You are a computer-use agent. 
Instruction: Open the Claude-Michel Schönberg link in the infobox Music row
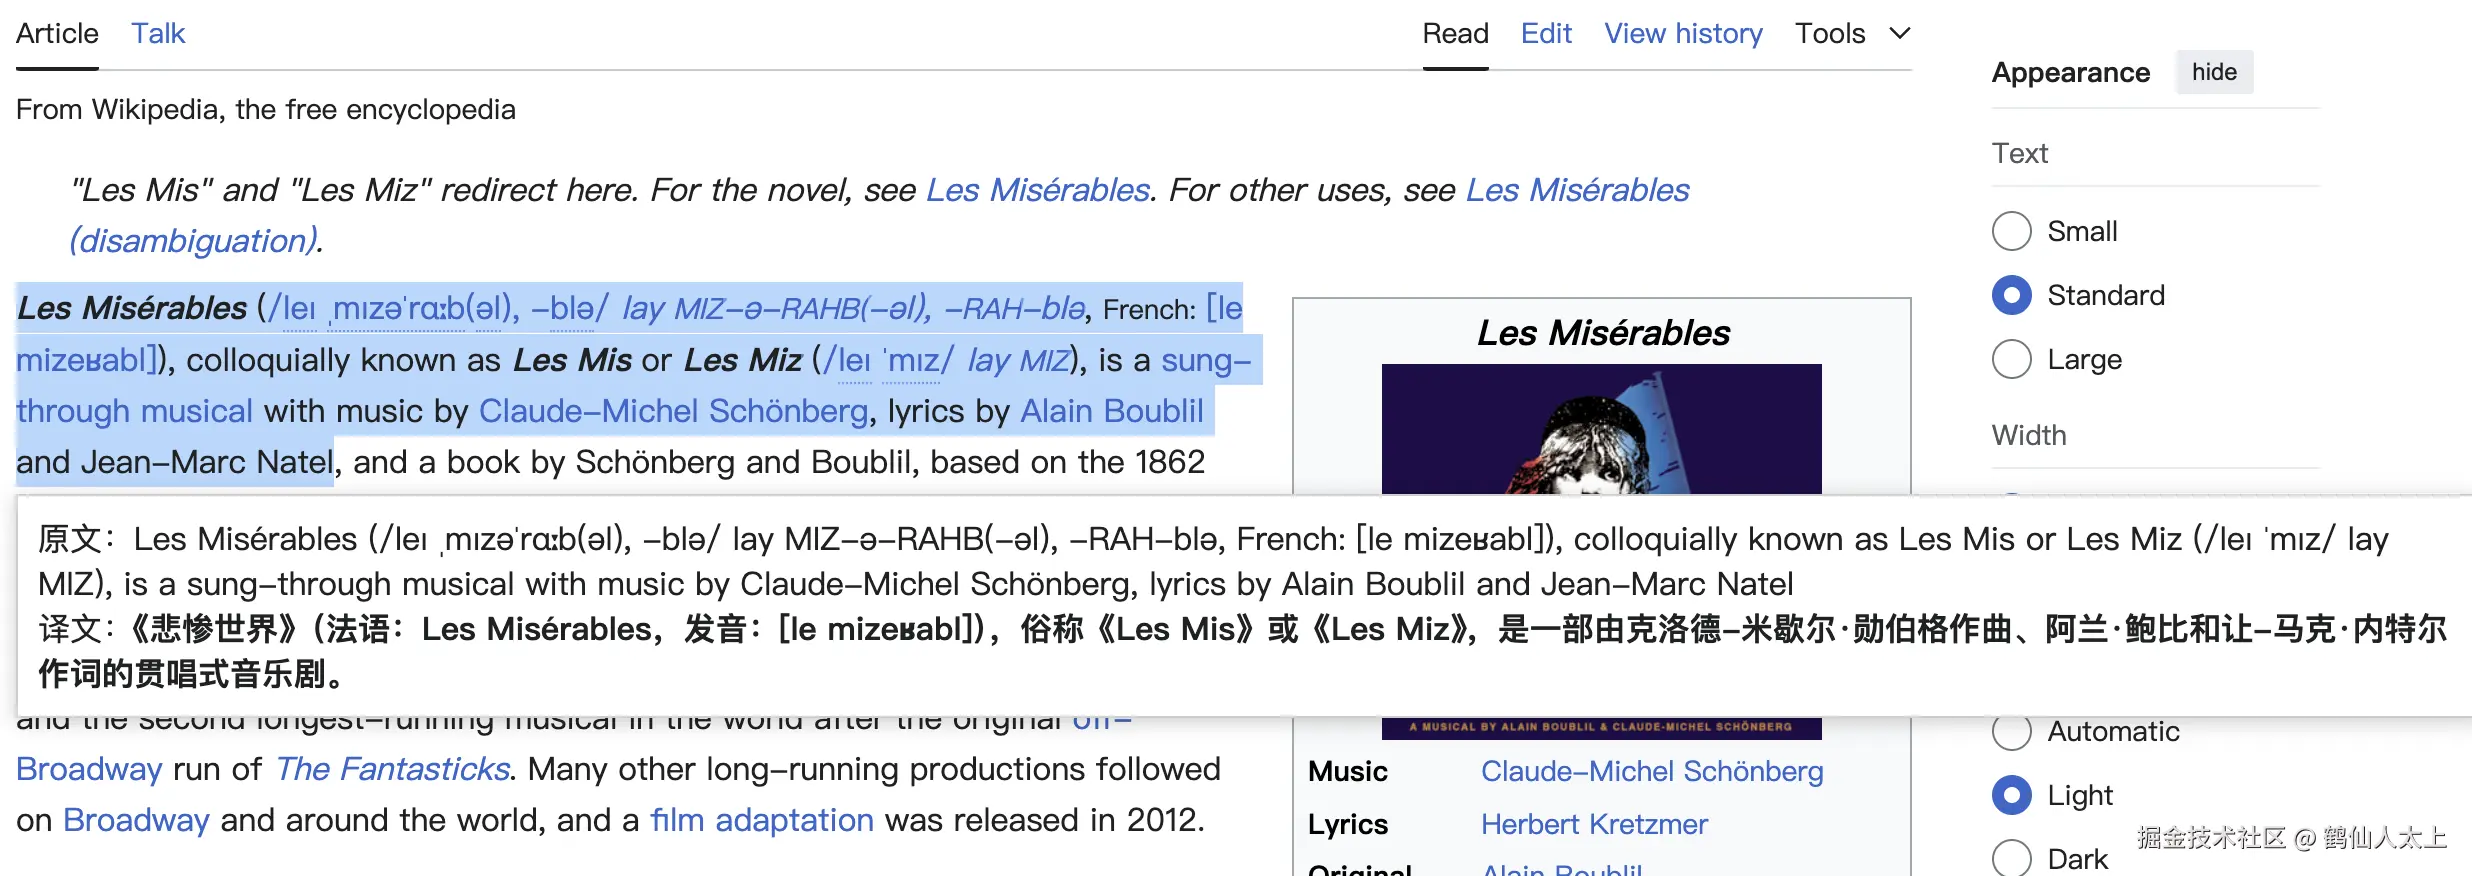click(1652, 771)
